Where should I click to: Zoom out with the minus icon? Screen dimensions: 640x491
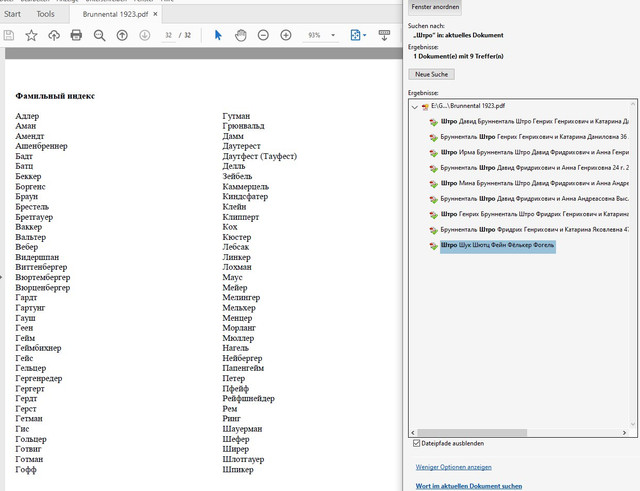point(263,35)
